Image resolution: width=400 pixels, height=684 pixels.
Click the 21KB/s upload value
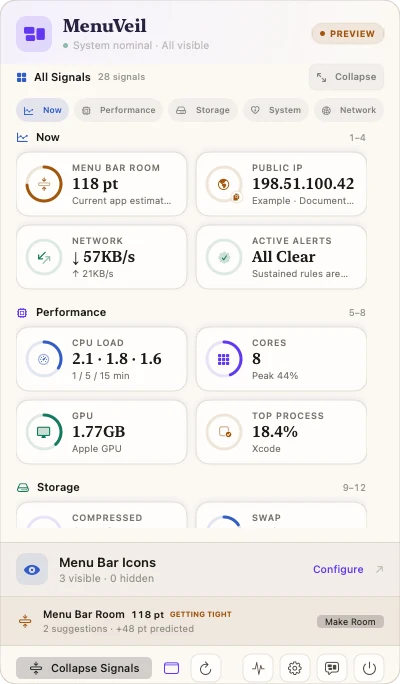click(92, 274)
